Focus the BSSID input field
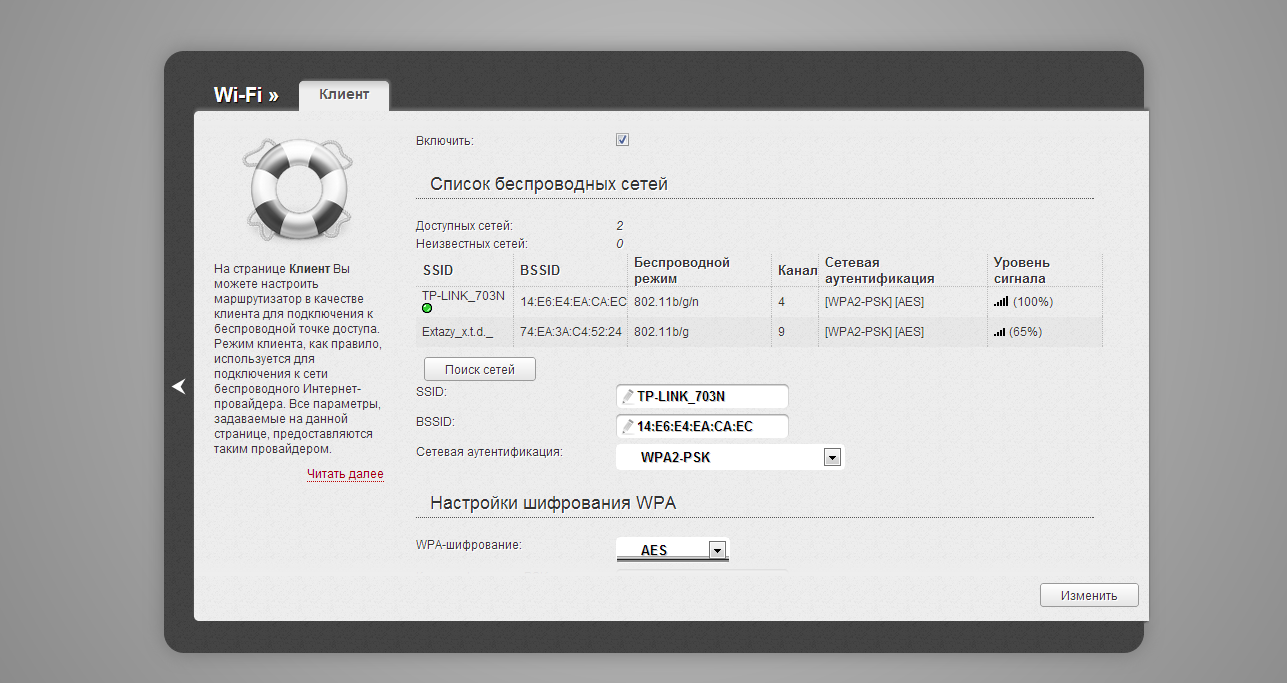Image resolution: width=1287 pixels, height=683 pixels. click(710, 427)
